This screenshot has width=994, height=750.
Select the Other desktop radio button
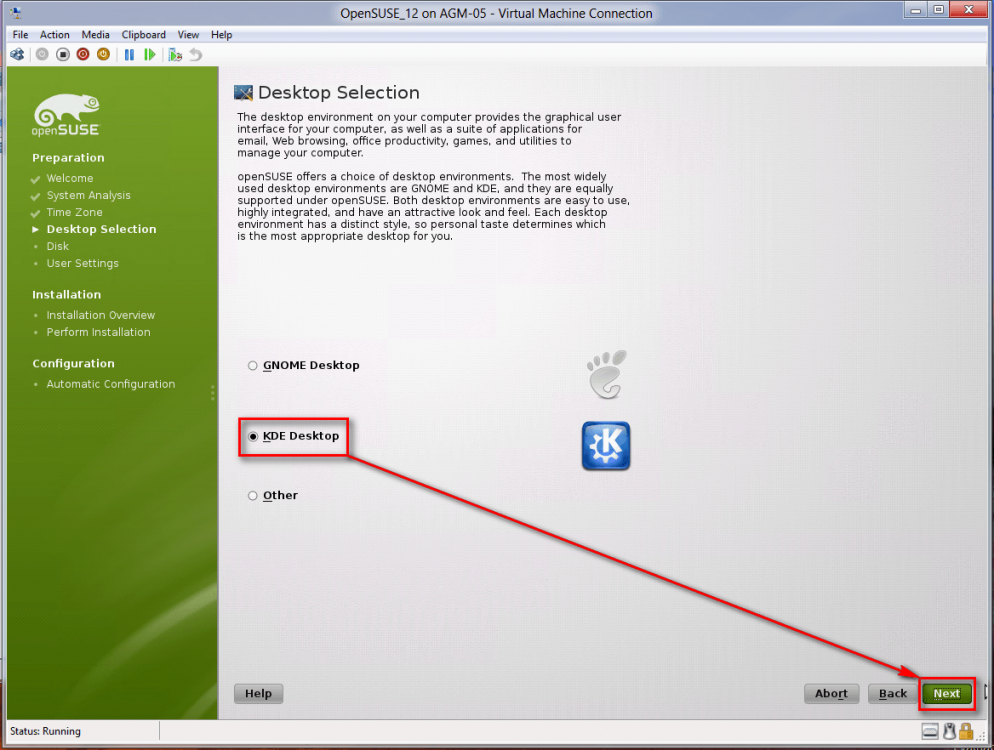(x=252, y=496)
